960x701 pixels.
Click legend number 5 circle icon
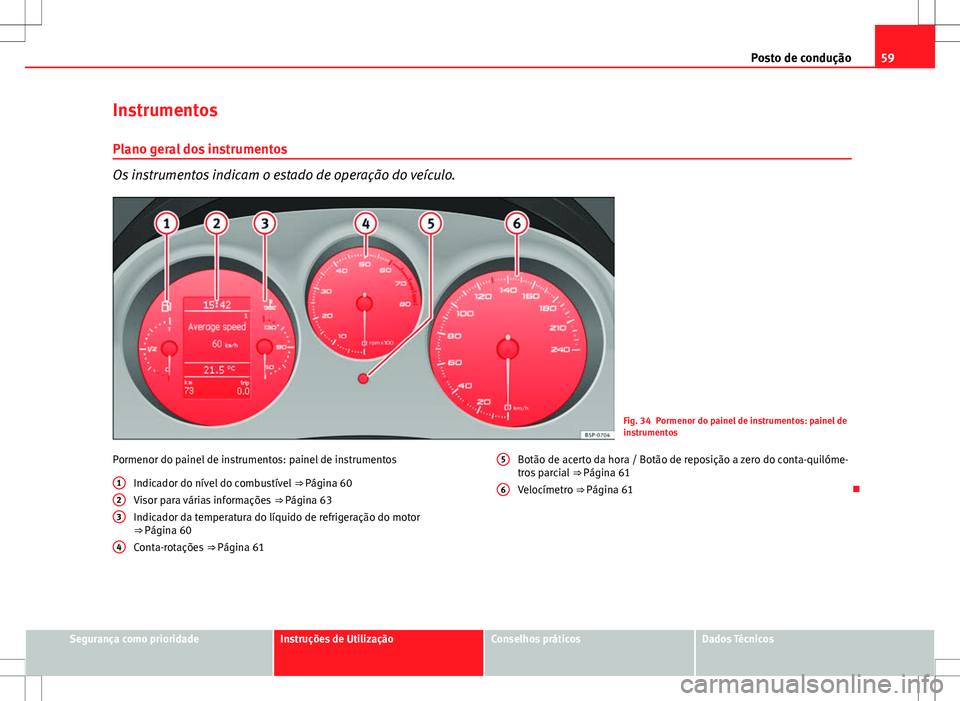coord(503,460)
